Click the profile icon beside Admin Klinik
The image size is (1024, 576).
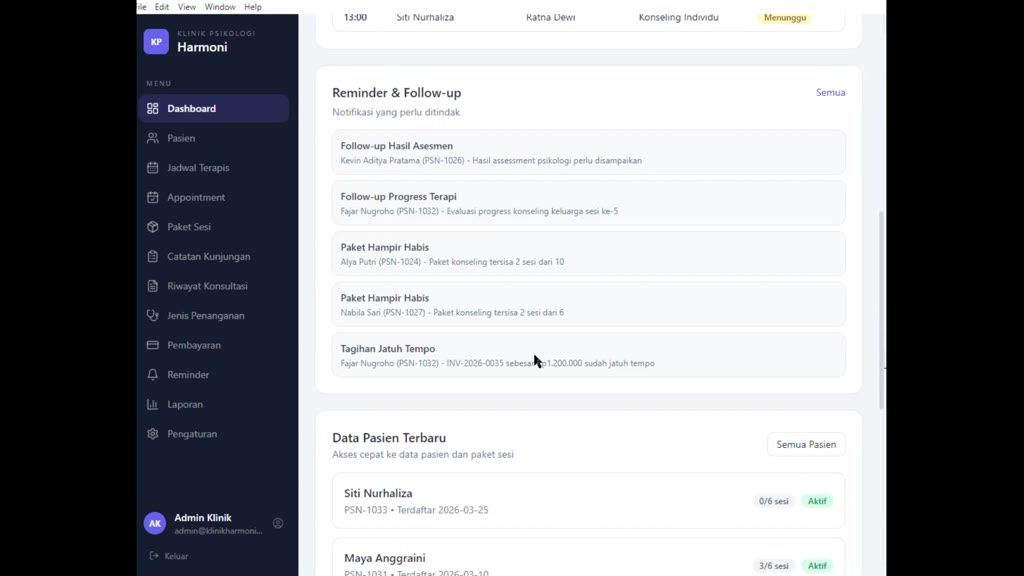pos(278,523)
